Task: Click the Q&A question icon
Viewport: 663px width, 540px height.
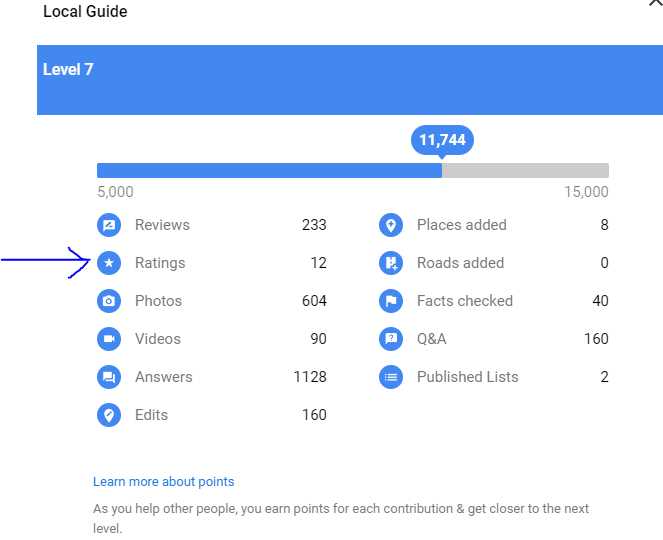Action: [391, 339]
